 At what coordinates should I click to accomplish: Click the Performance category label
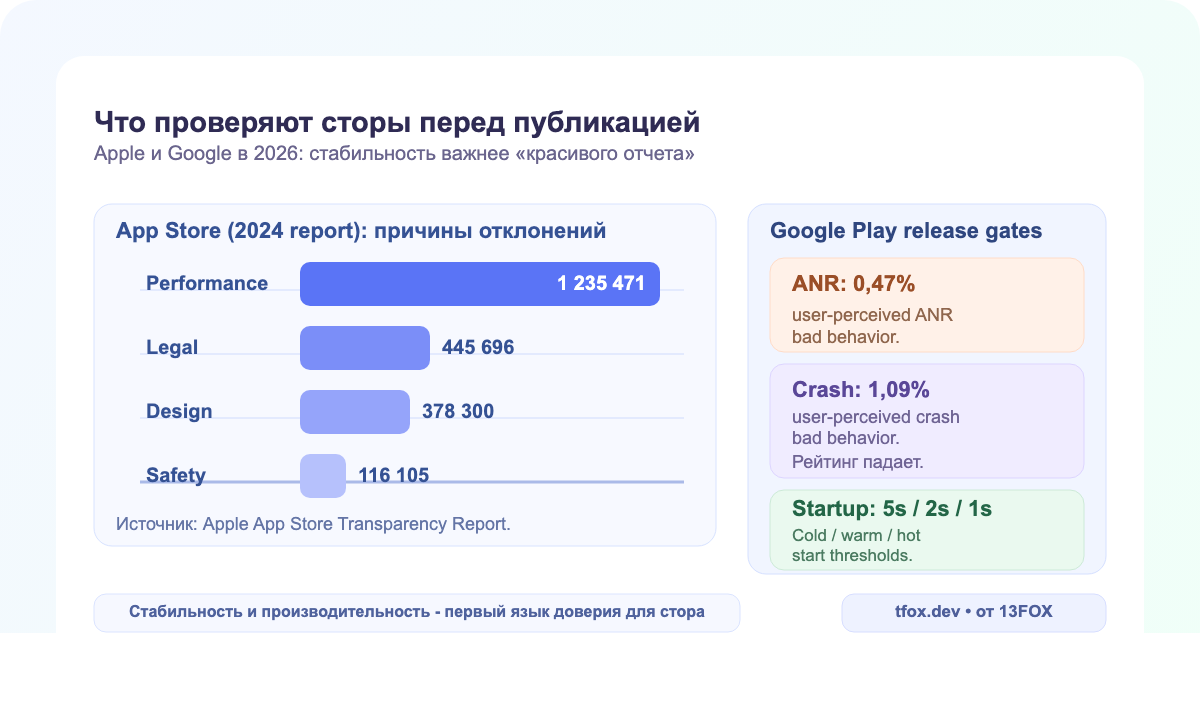tap(207, 283)
